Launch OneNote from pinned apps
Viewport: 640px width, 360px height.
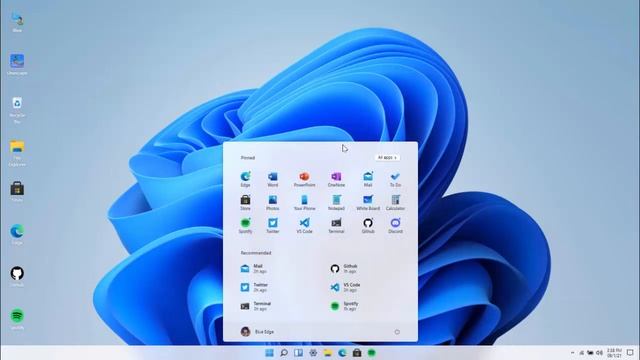[x=336, y=179]
